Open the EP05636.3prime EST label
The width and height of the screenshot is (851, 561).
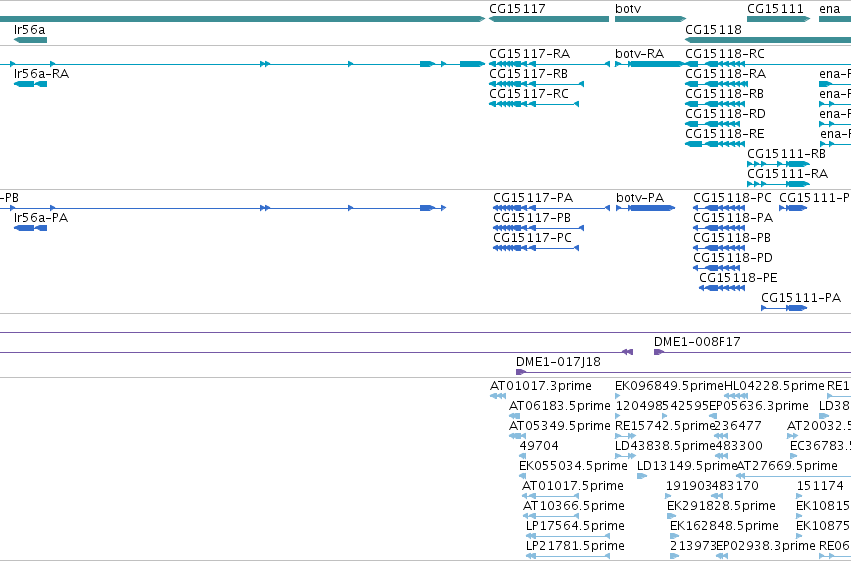(759, 406)
